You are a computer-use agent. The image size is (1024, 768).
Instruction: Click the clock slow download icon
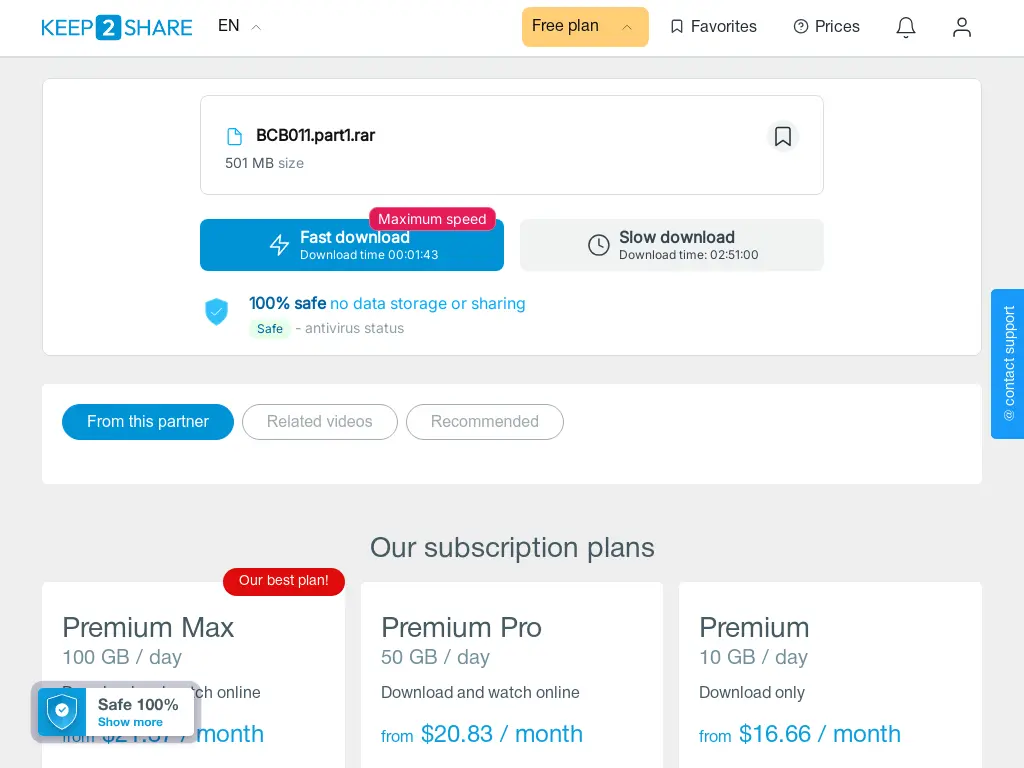click(598, 245)
